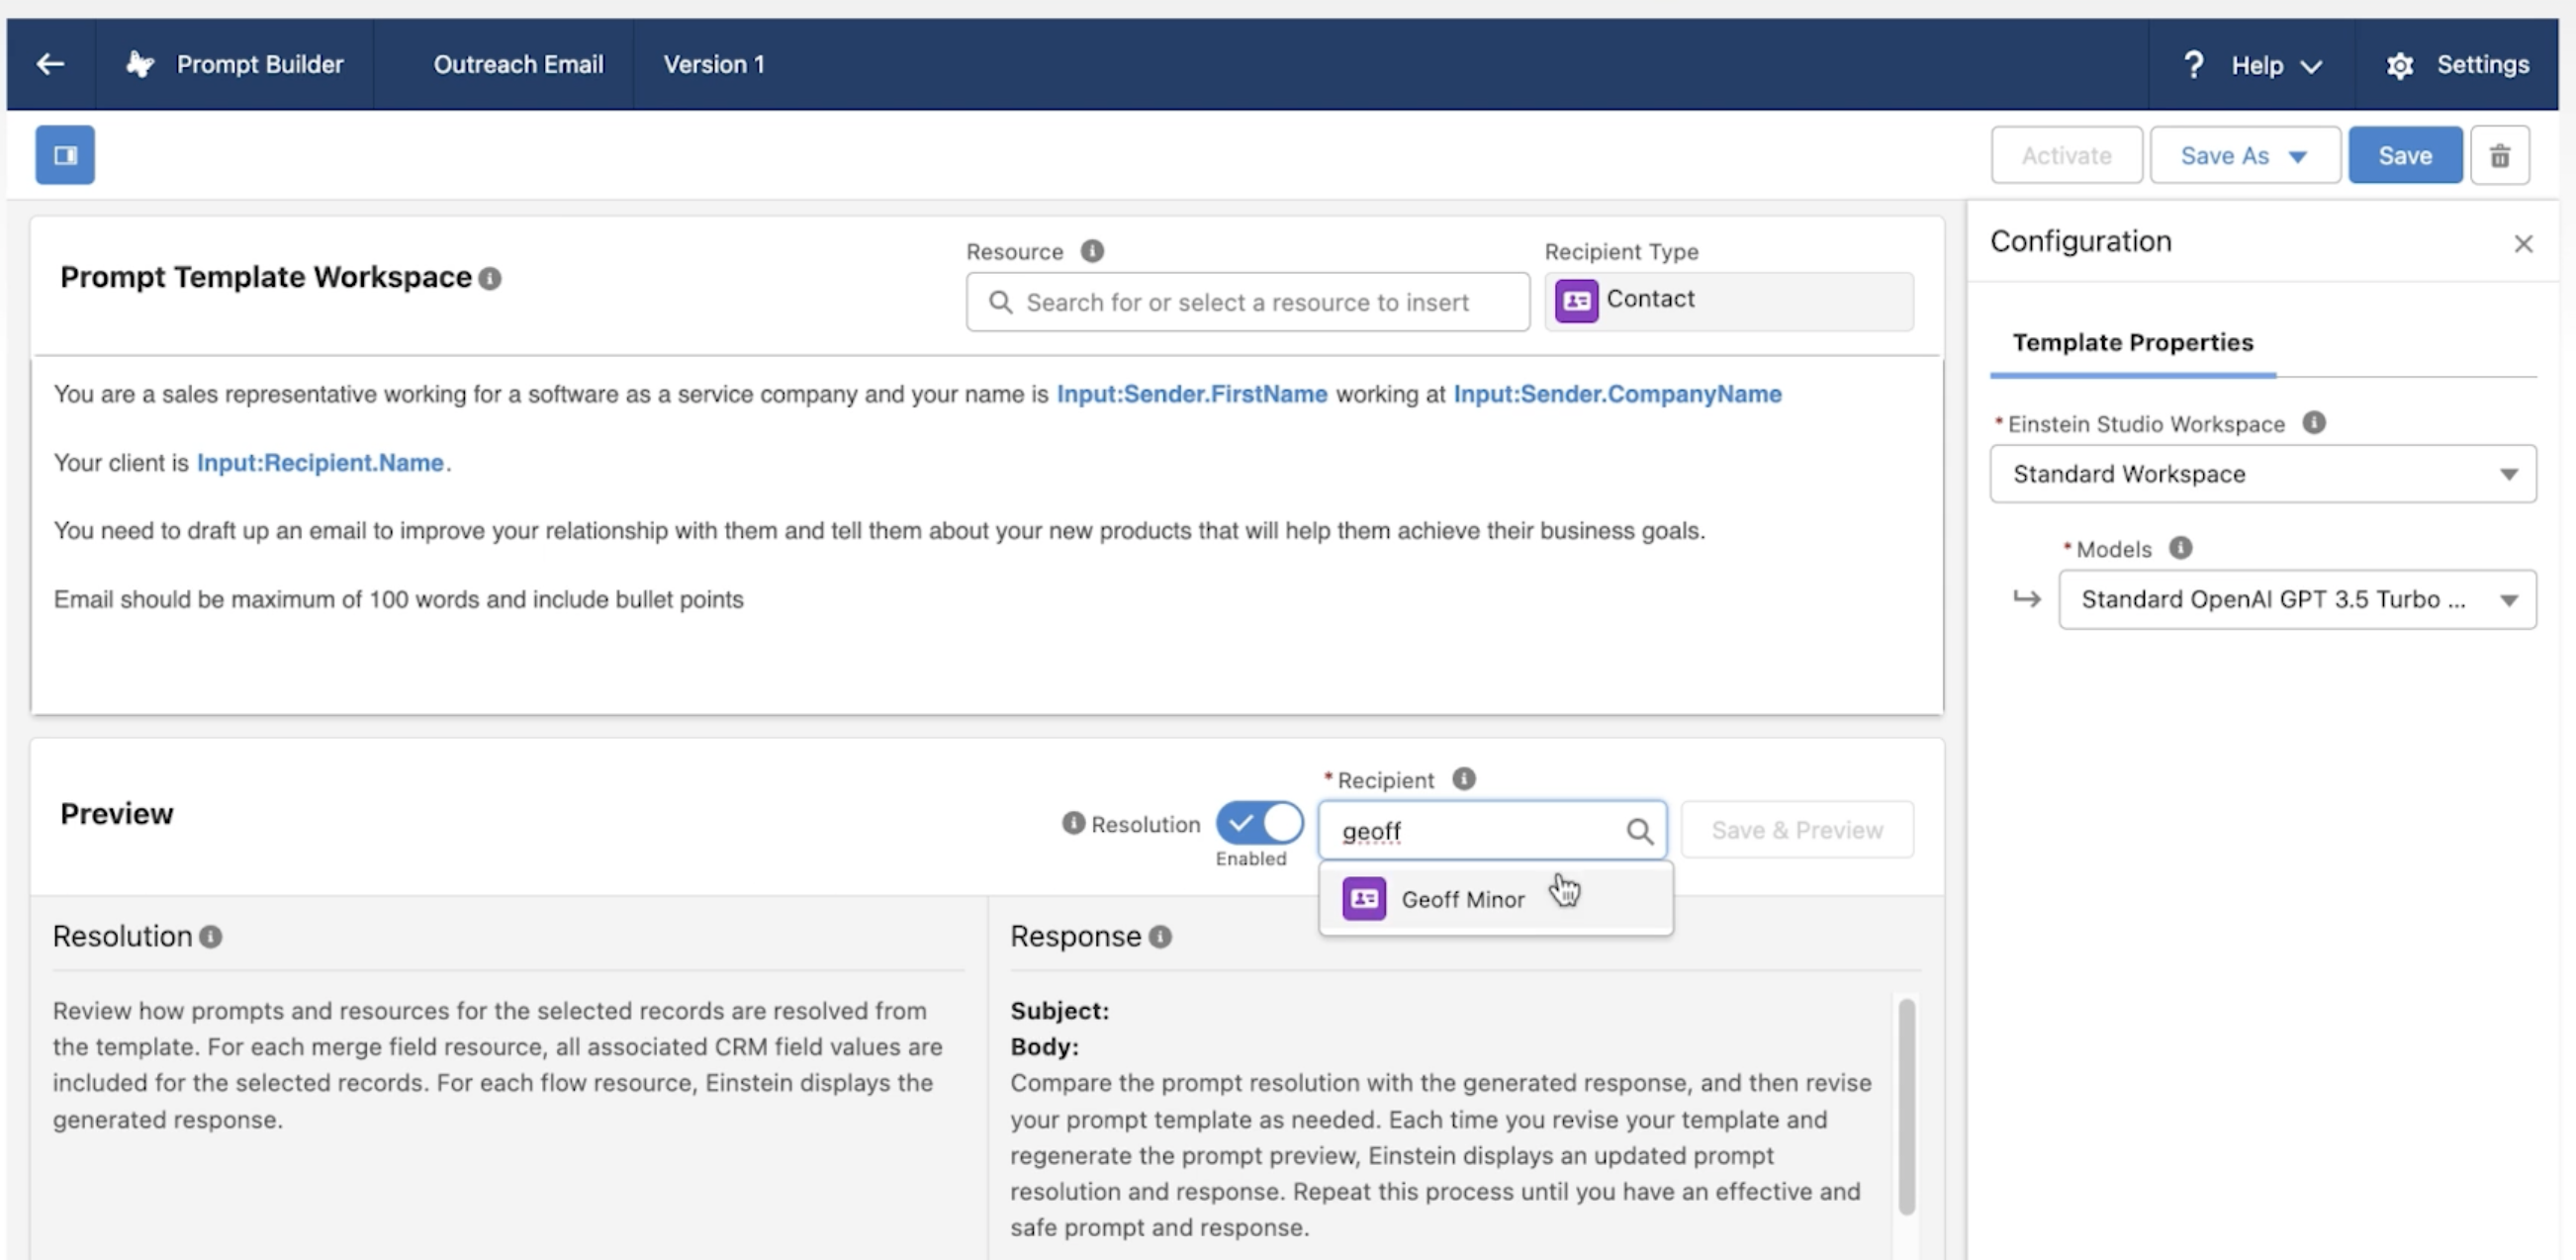Open the Settings gear icon
The height and width of the screenshot is (1260, 2576).
tap(2399, 66)
